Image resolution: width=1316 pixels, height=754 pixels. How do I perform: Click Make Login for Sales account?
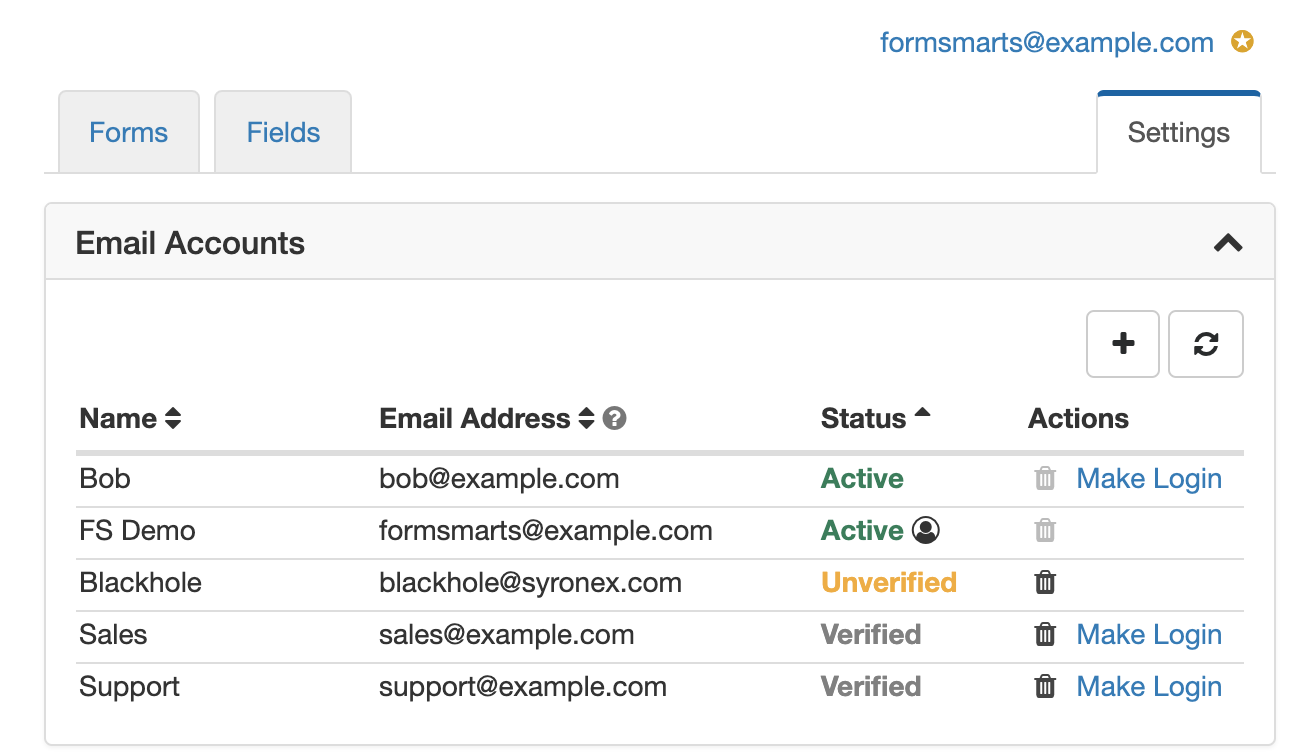point(1149,635)
